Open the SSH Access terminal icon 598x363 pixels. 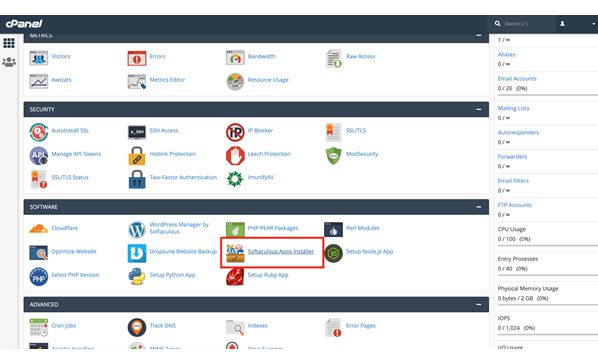(137, 132)
